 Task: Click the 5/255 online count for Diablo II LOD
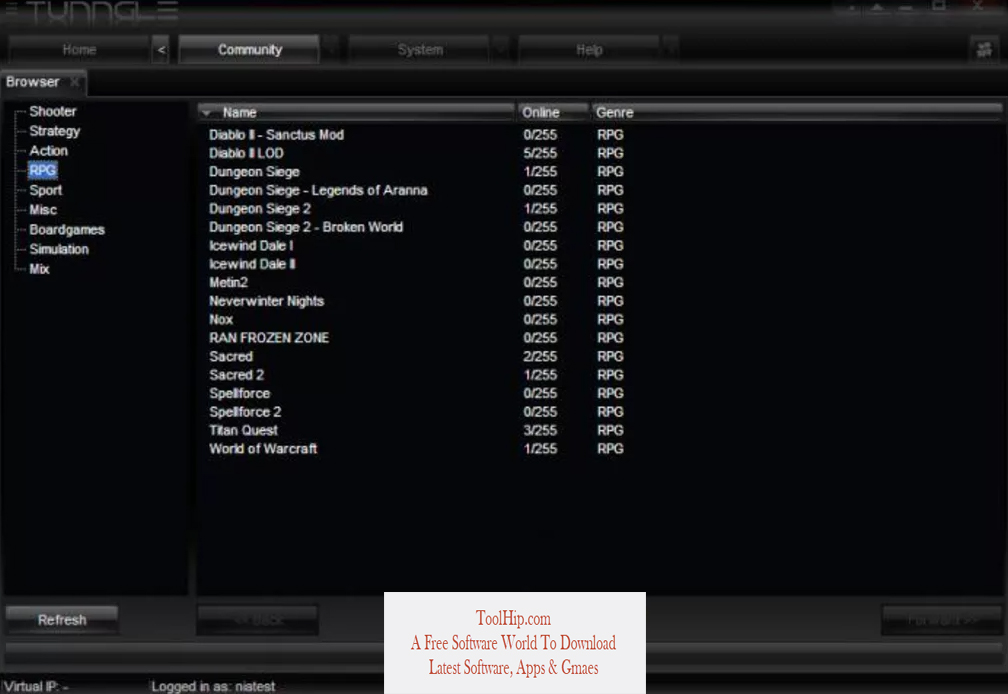click(x=540, y=153)
